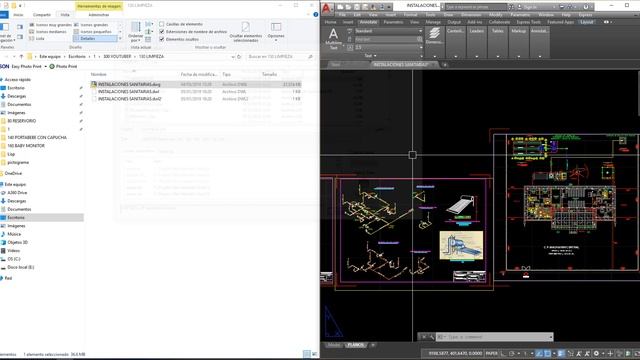Toggle Casillas de elemento checkbox

tap(162, 24)
